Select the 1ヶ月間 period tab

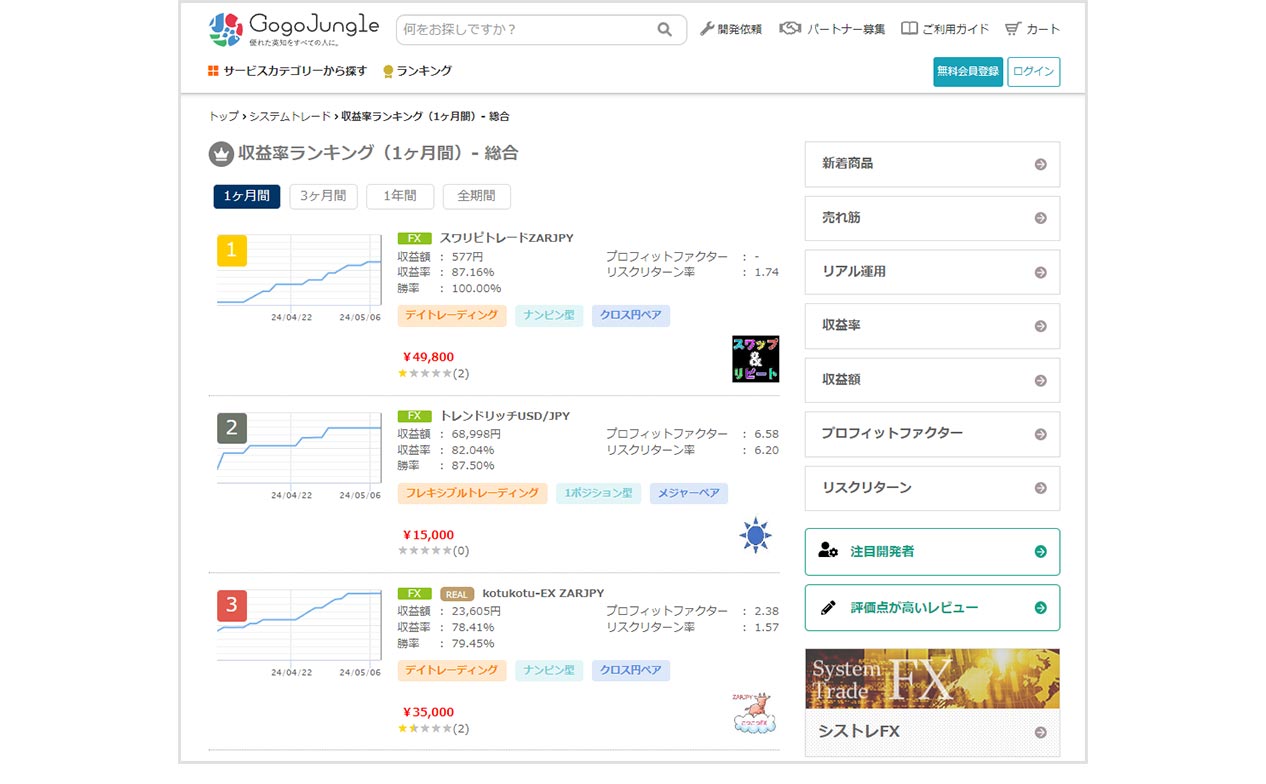pyautogui.click(x=247, y=196)
